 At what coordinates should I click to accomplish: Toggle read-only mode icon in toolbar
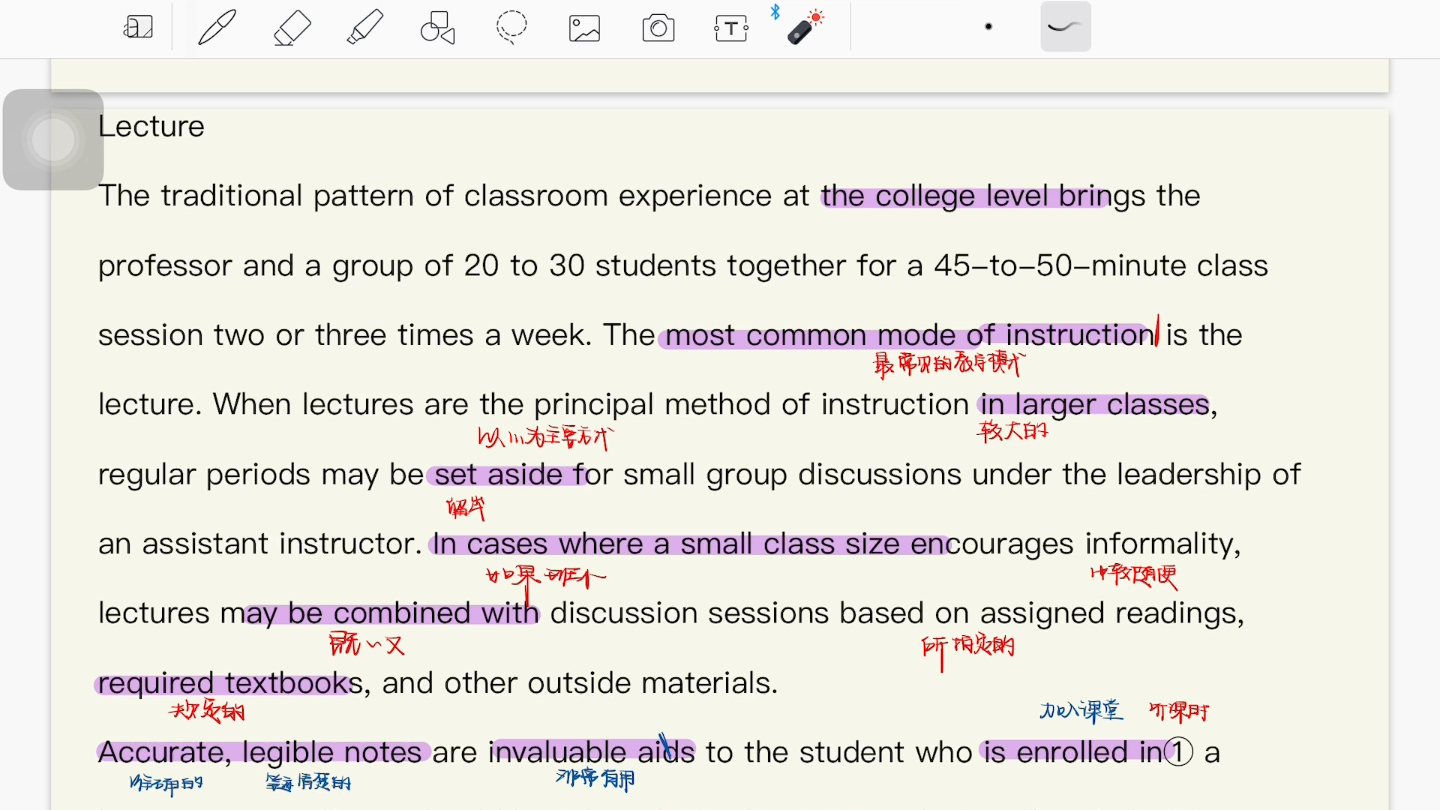pyautogui.click(x=138, y=27)
